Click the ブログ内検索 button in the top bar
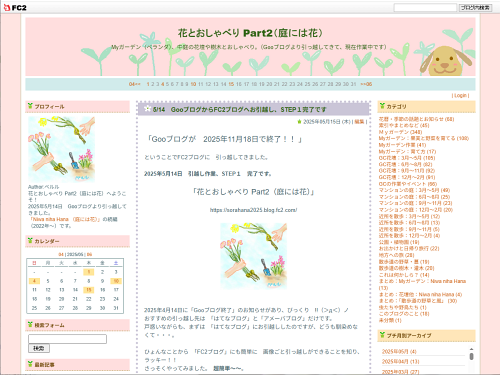The height and width of the screenshot is (375, 500). pos(475,7)
